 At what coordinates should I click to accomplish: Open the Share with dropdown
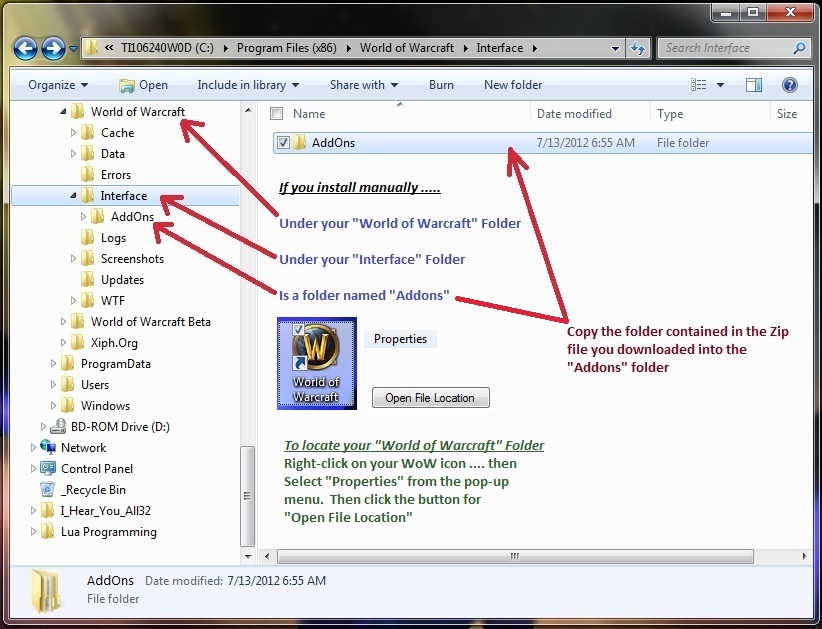(x=364, y=85)
